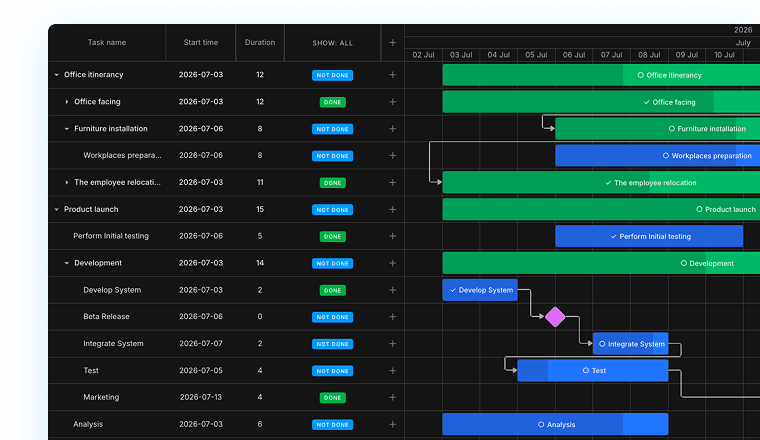Toggle Beta Release NOT DONE badge

332,317
